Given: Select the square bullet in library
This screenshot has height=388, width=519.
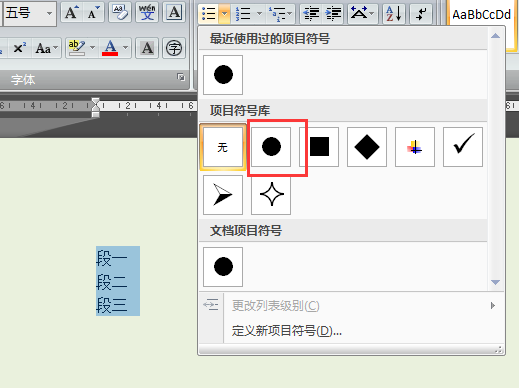Looking at the screenshot, I should point(319,147).
